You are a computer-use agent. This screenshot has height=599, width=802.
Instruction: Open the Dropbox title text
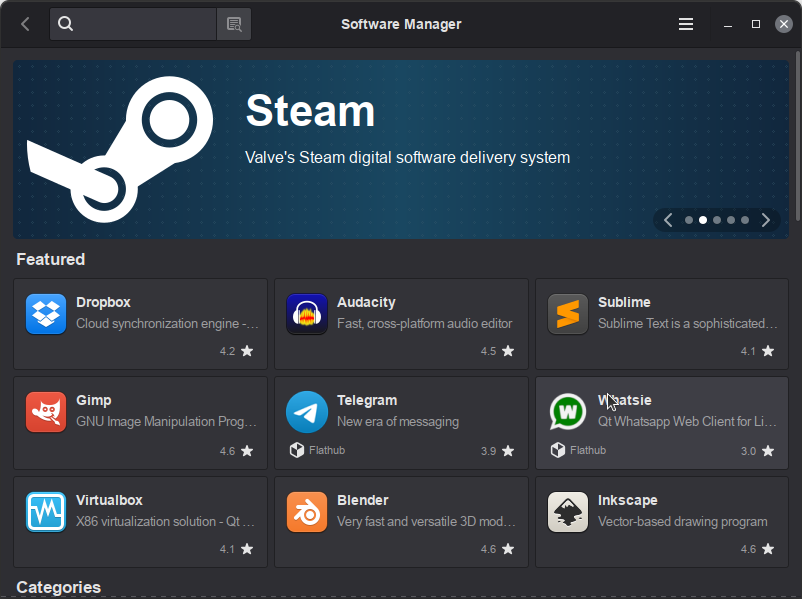point(103,302)
